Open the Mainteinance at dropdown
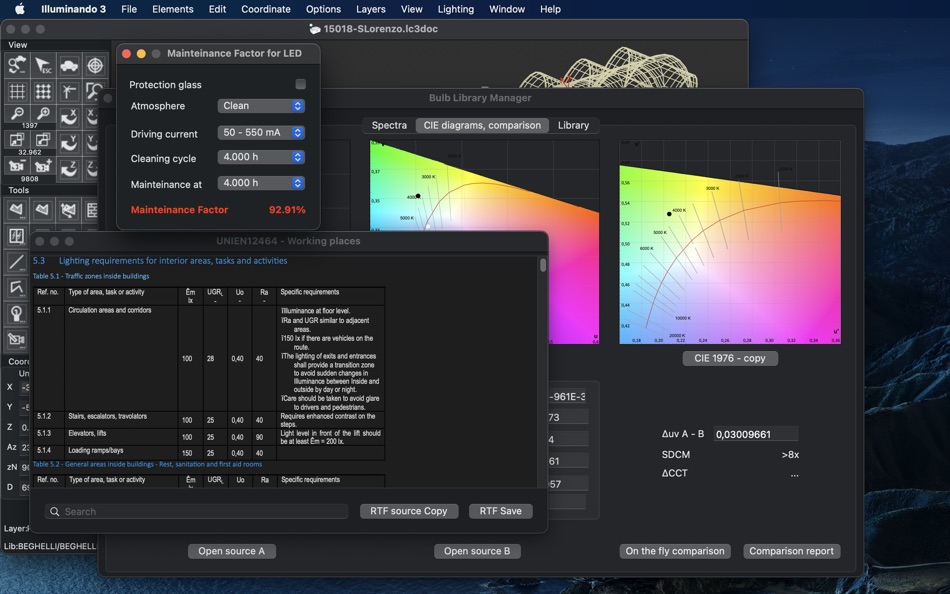The image size is (950, 594). [x=261, y=183]
